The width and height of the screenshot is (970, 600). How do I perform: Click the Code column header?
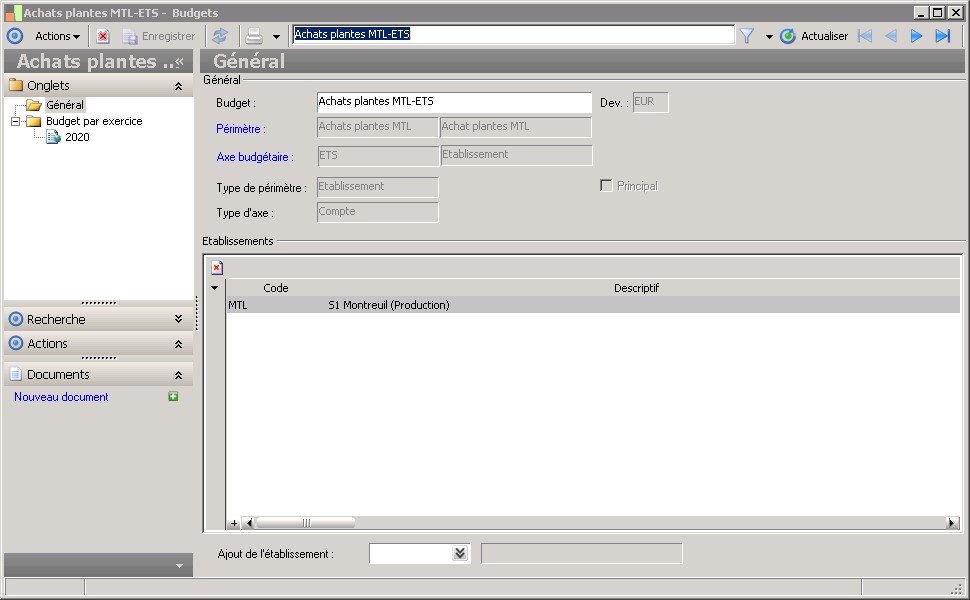coord(276,288)
